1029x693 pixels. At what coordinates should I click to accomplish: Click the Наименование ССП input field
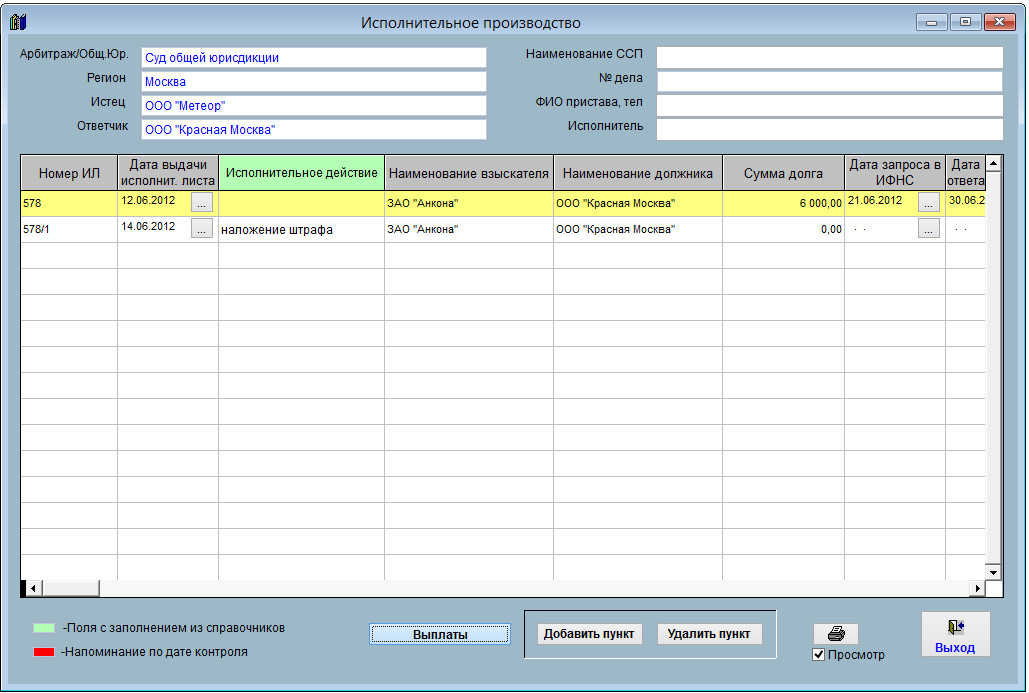829,57
